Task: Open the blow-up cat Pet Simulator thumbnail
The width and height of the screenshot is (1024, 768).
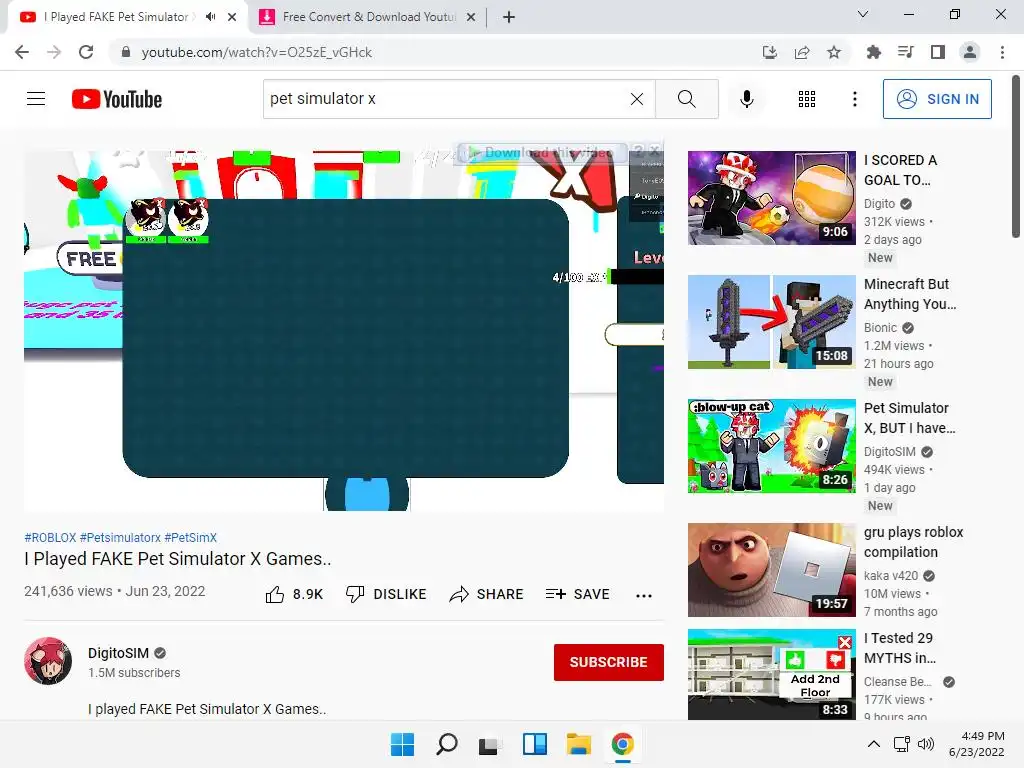Action: tap(771, 446)
